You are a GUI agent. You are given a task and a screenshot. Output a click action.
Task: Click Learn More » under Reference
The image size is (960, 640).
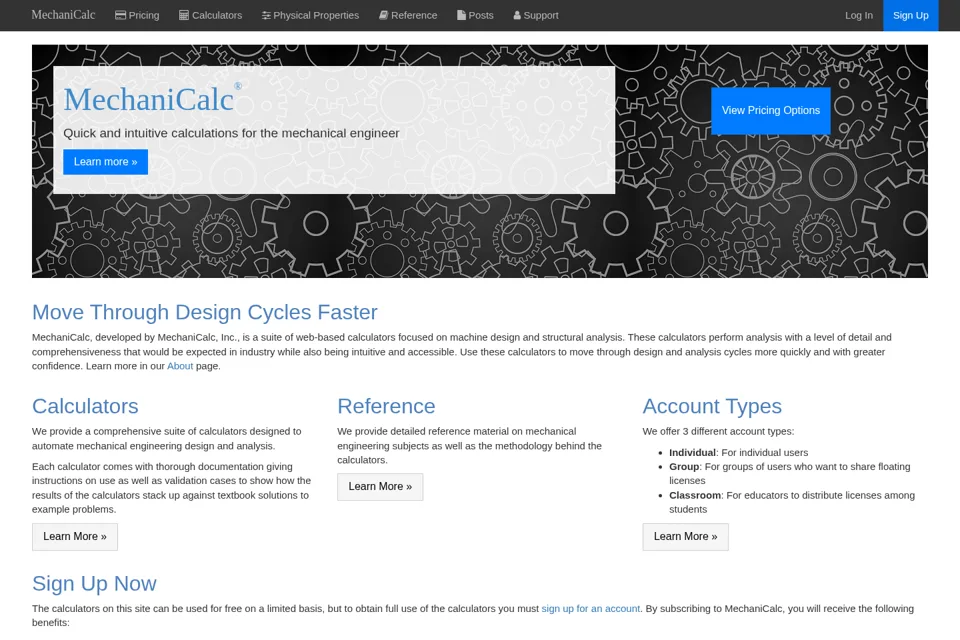coord(380,487)
